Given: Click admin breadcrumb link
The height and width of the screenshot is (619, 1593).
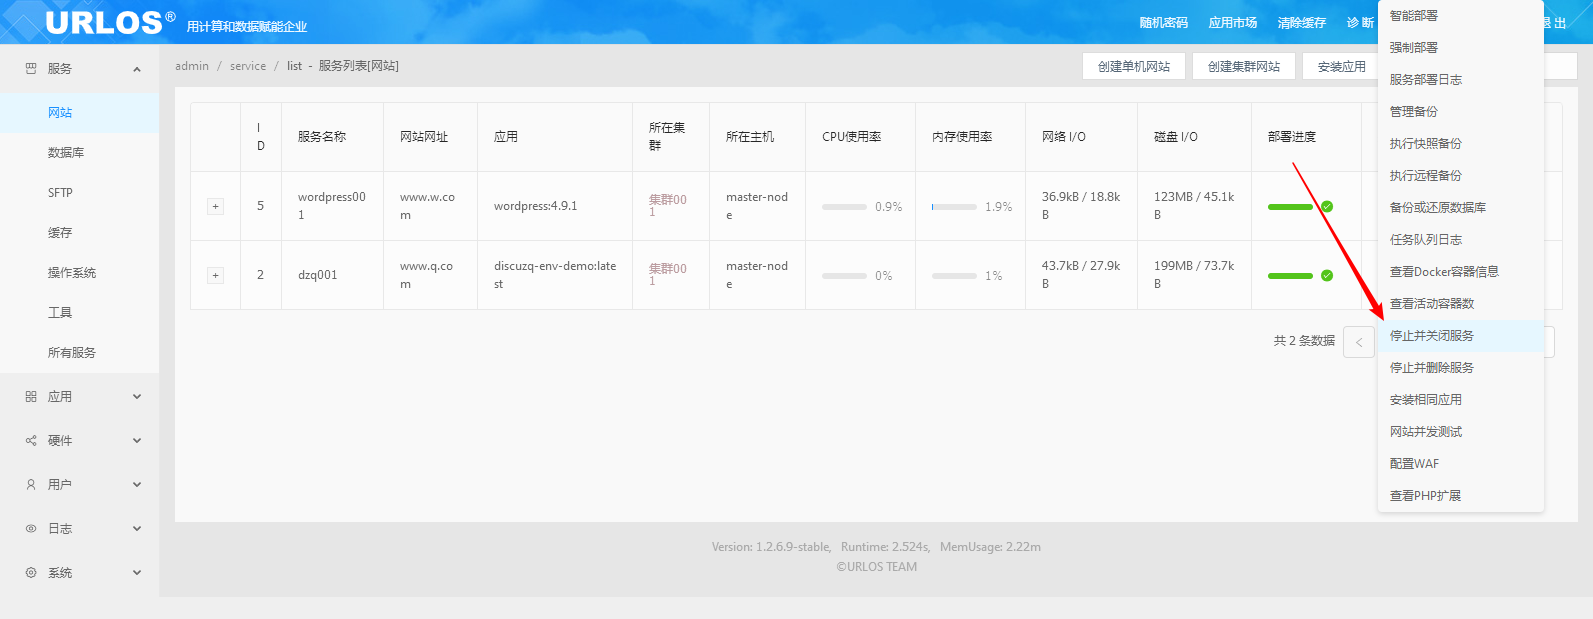Looking at the screenshot, I should [192, 66].
